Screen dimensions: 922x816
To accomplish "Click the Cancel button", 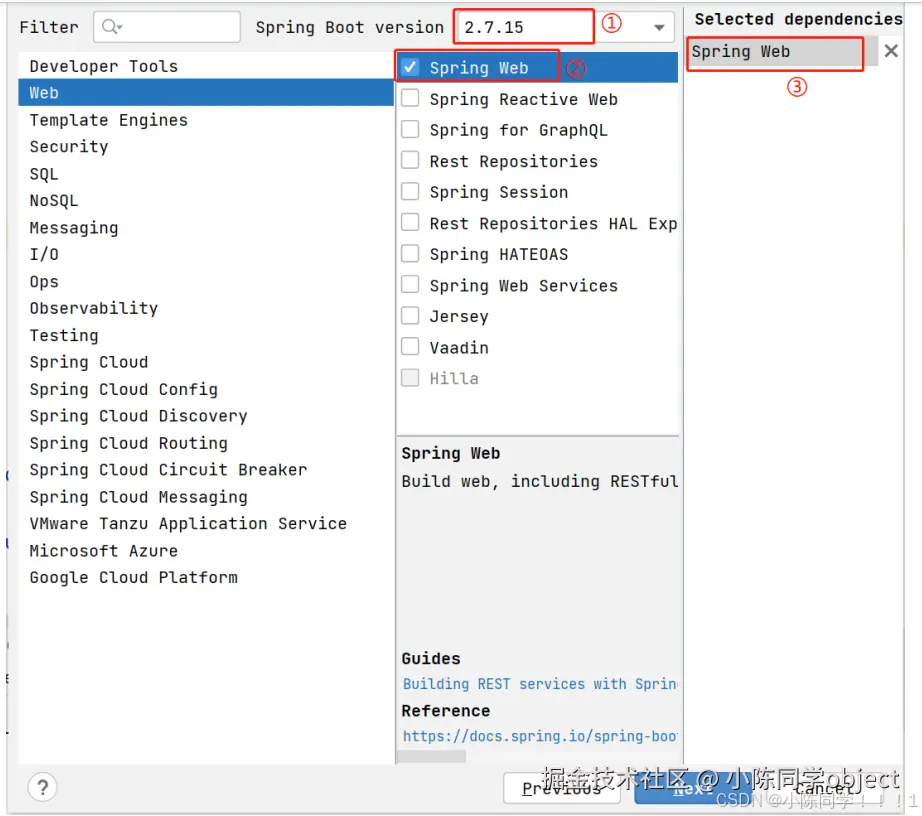I will tap(823, 788).
